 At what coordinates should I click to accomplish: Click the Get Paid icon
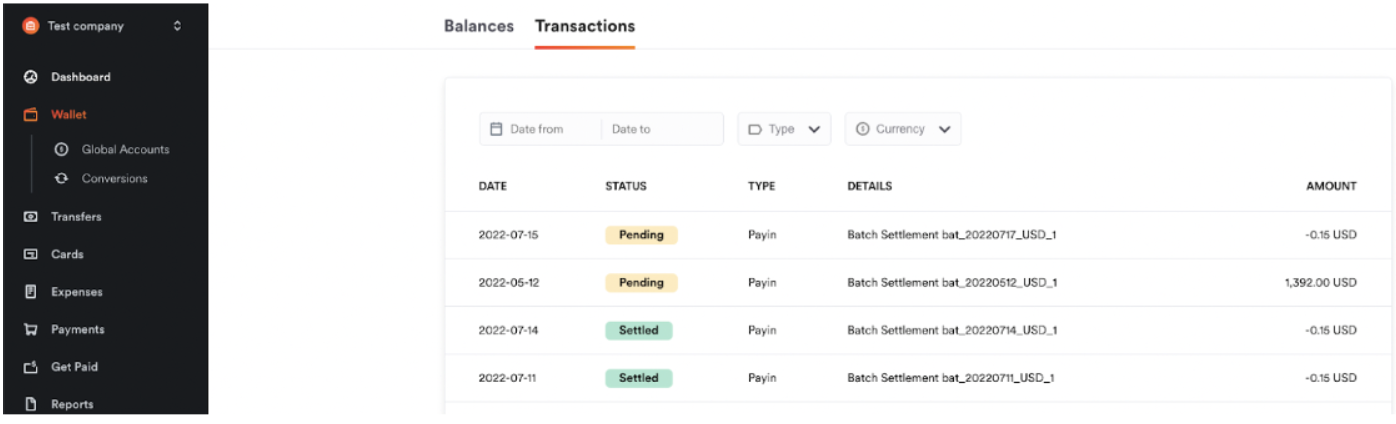(x=30, y=367)
